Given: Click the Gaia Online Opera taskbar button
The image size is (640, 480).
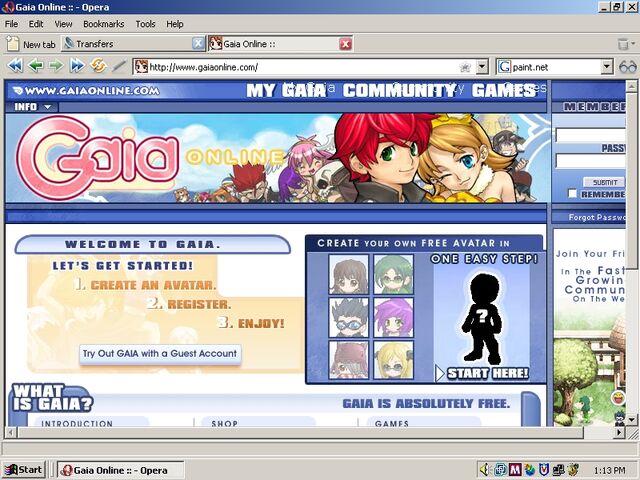Looking at the screenshot, I should click(120, 470).
